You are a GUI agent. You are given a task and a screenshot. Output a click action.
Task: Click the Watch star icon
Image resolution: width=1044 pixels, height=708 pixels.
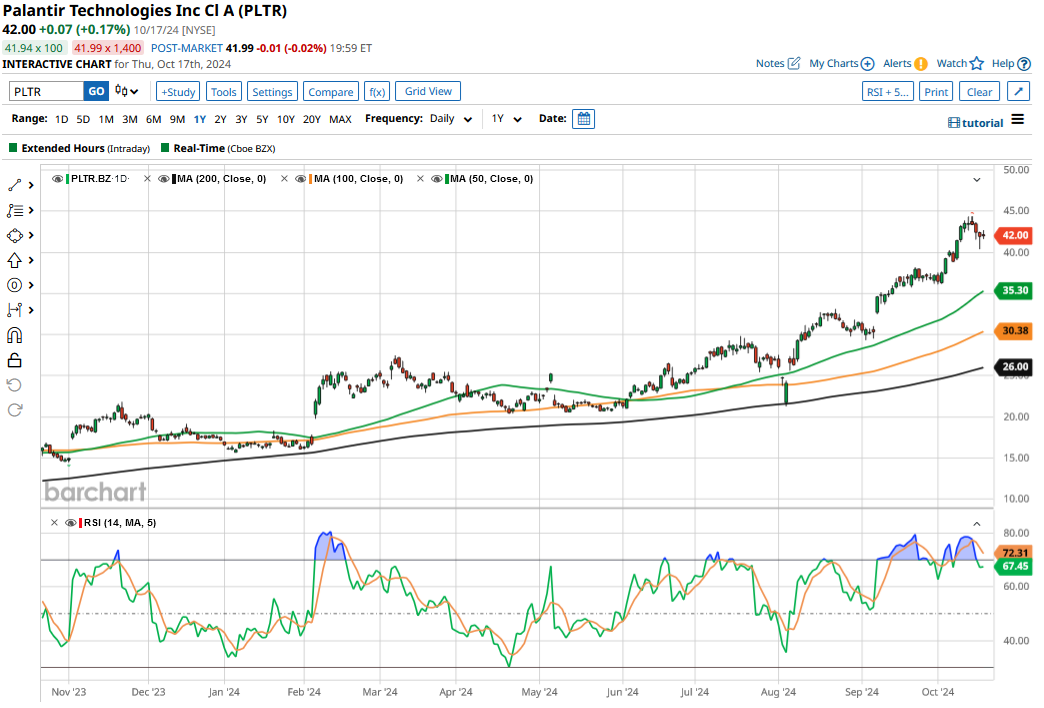tap(977, 63)
